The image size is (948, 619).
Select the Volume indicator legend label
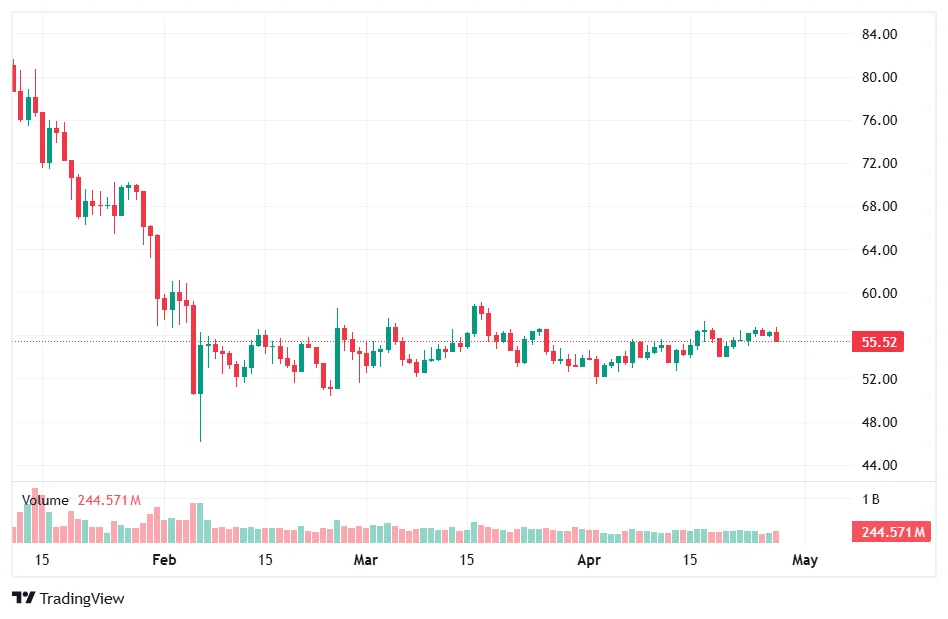pos(45,500)
